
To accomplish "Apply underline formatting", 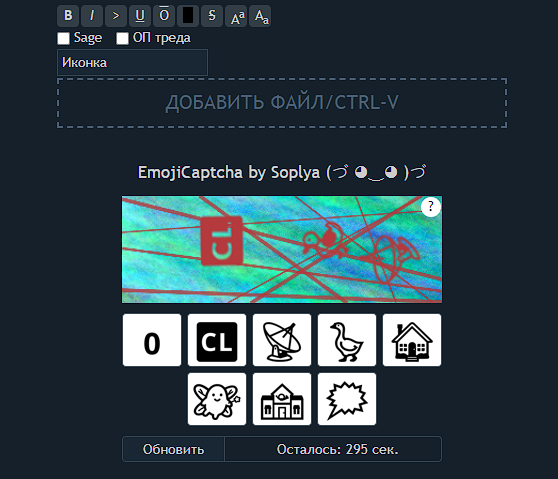I will pos(140,16).
